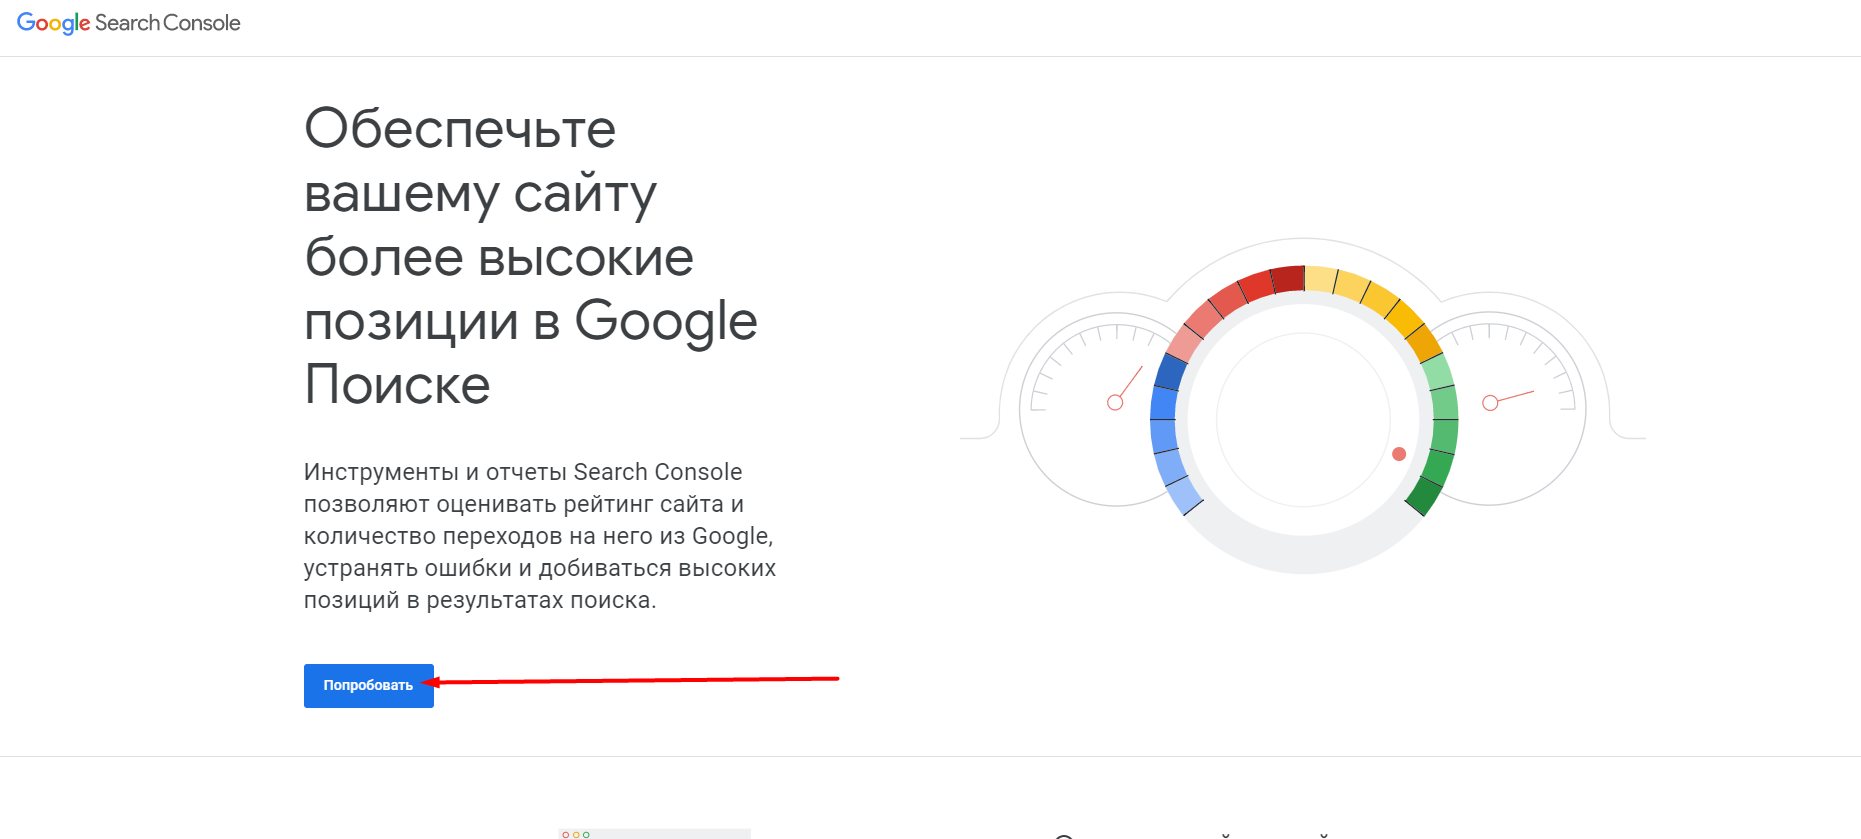Click the Search Console text in the header logo
The image size is (1861, 839).
(168, 23)
